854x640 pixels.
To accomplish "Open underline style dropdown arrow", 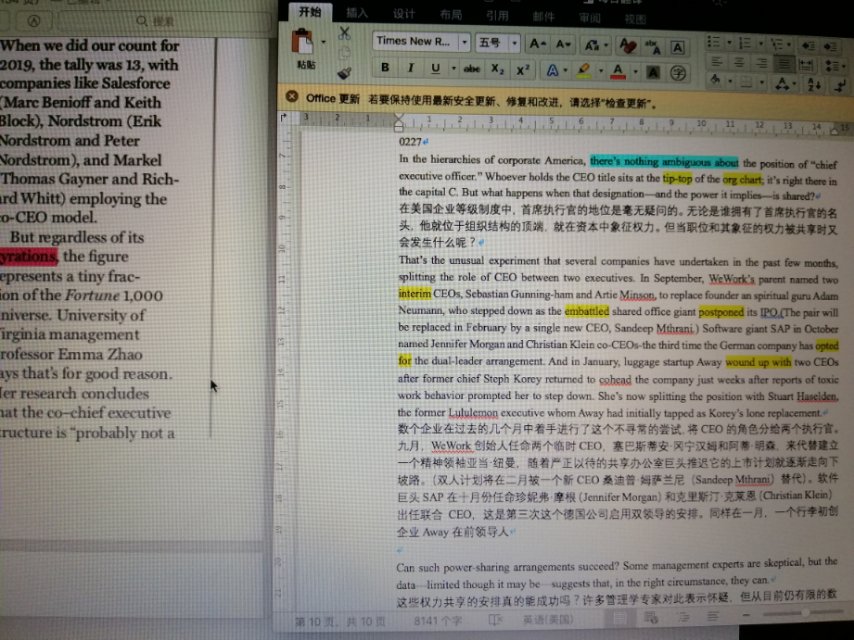I will [x=453, y=69].
